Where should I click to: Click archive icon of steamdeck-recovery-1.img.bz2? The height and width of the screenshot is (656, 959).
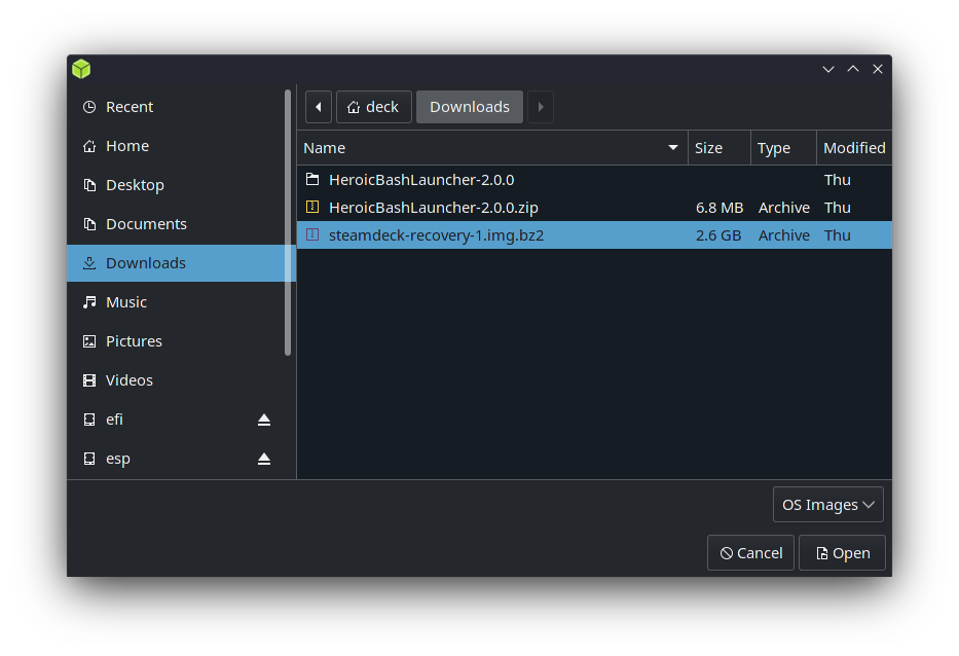click(313, 234)
